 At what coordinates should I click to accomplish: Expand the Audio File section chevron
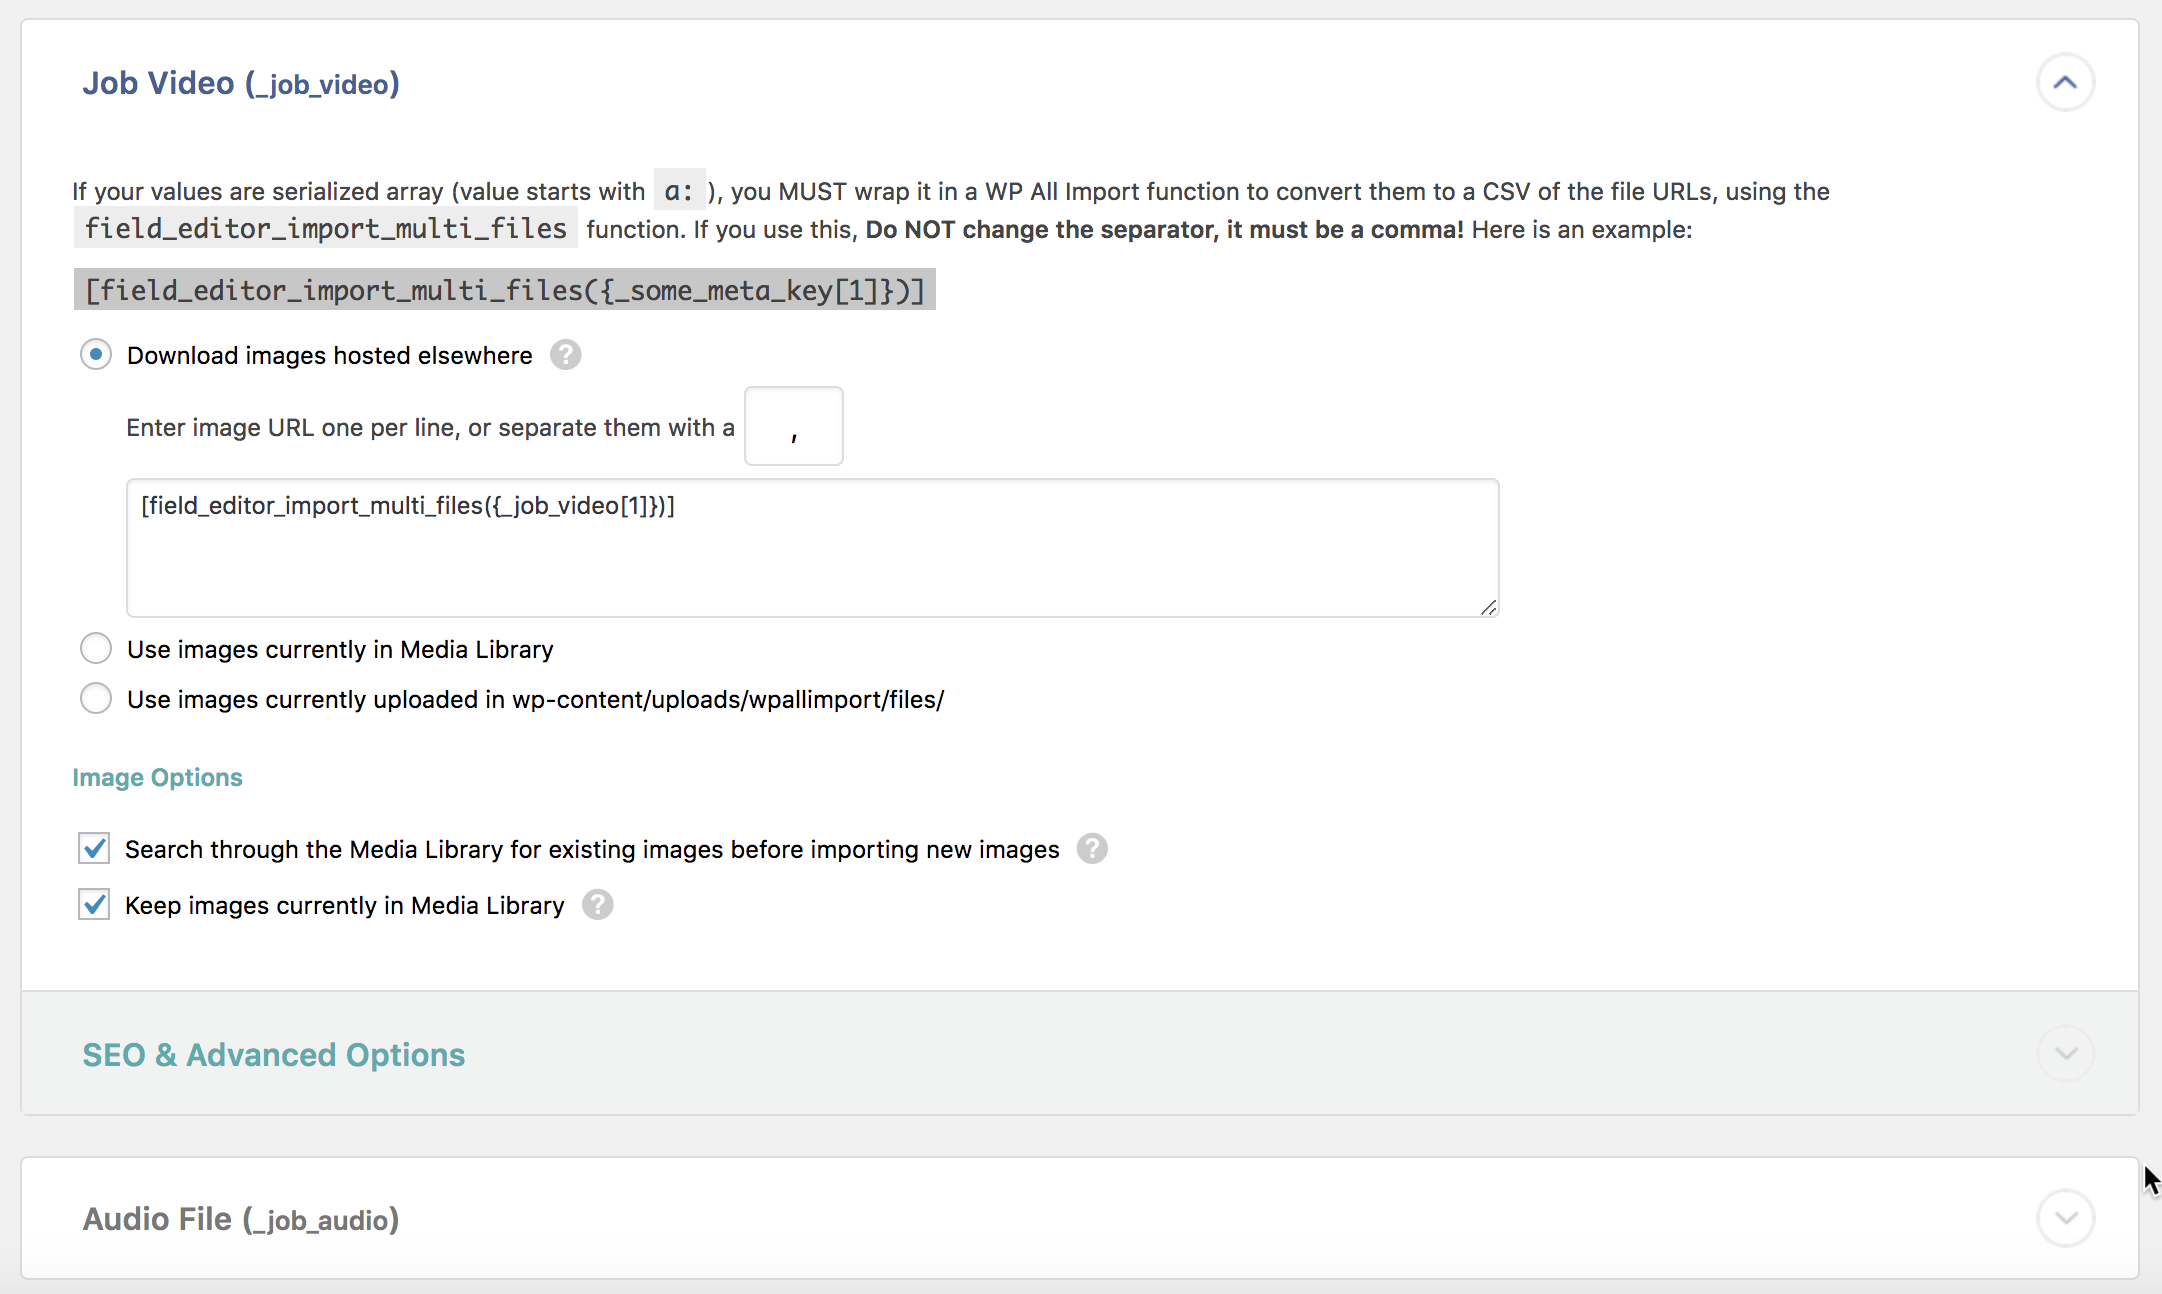(x=2065, y=1218)
